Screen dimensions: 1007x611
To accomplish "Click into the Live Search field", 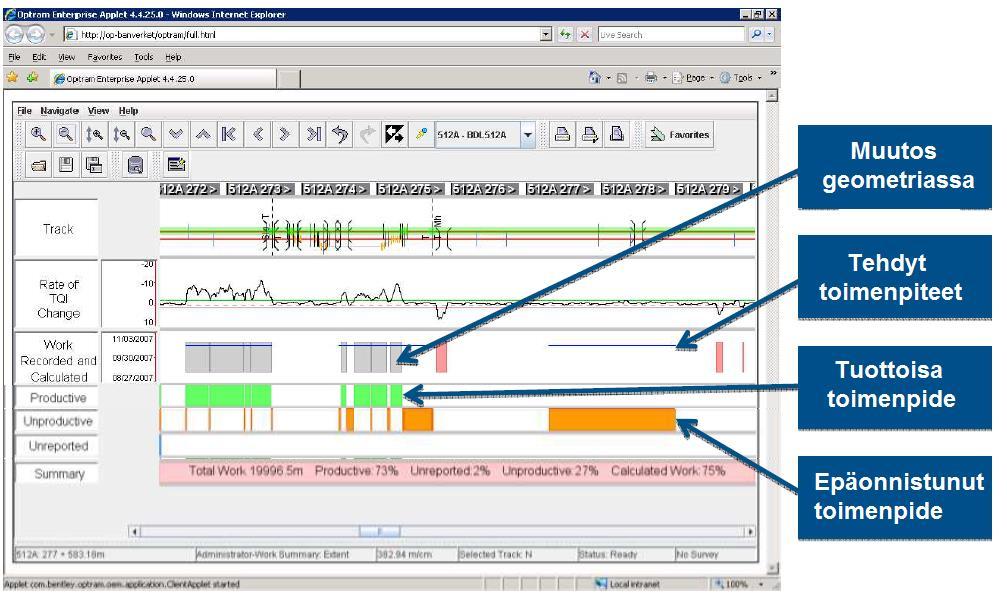I will pyautogui.click(x=671, y=35).
